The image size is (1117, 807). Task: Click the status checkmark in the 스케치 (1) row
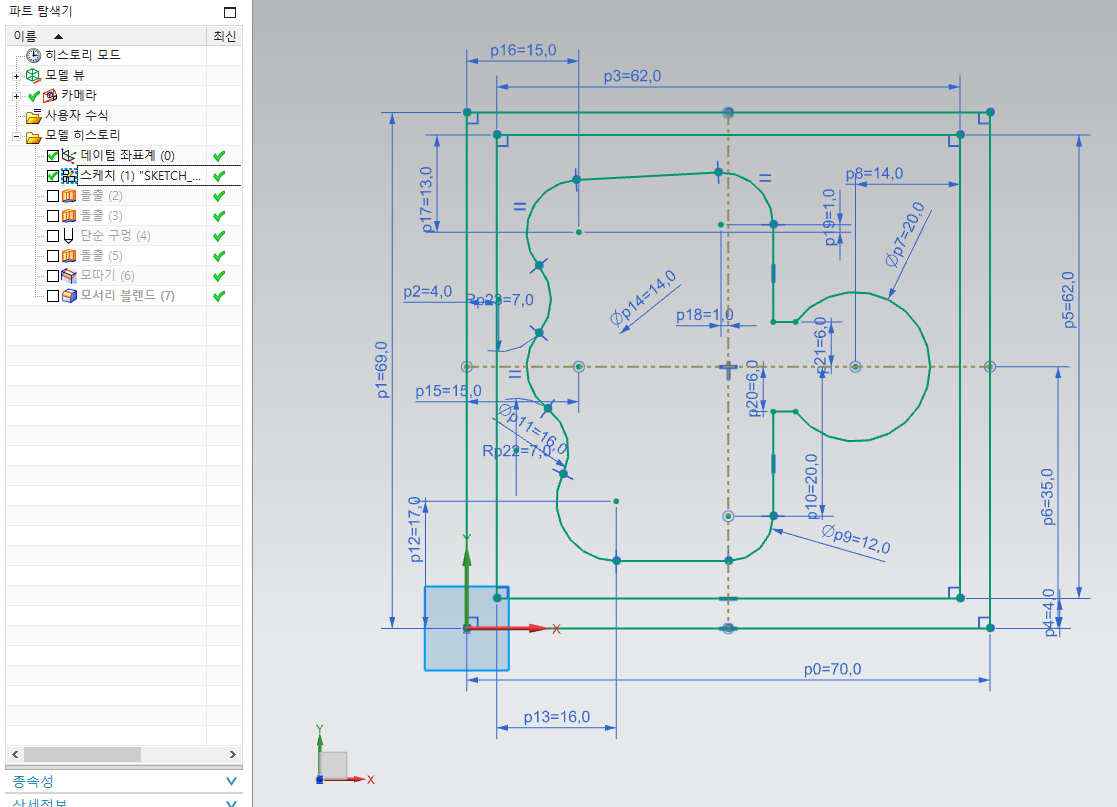click(219, 176)
